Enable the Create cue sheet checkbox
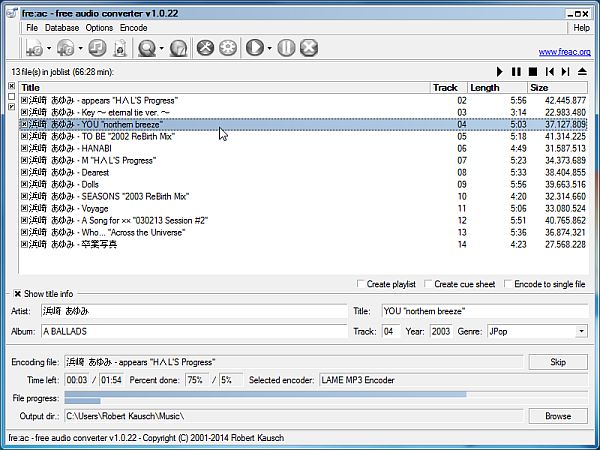600x450 pixels. point(428,284)
